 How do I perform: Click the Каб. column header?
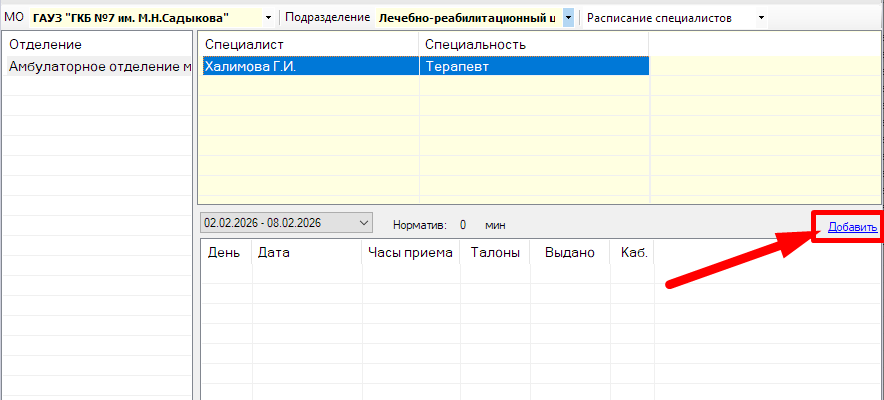[634, 253]
